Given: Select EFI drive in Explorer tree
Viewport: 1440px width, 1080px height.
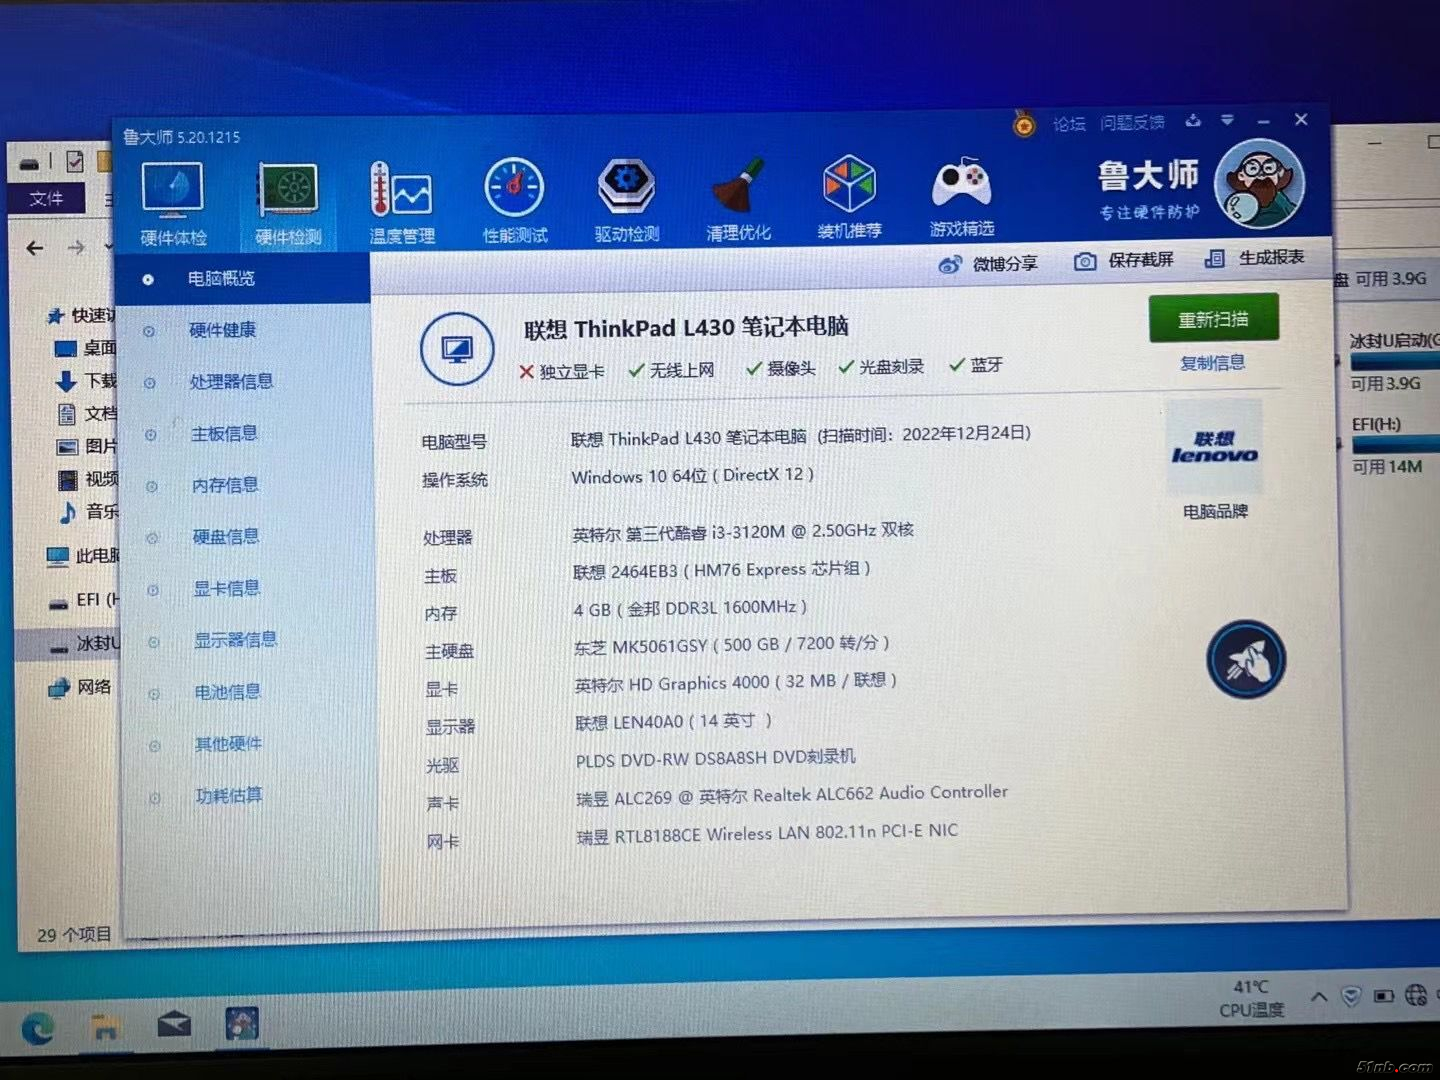Looking at the screenshot, I should point(83,600).
